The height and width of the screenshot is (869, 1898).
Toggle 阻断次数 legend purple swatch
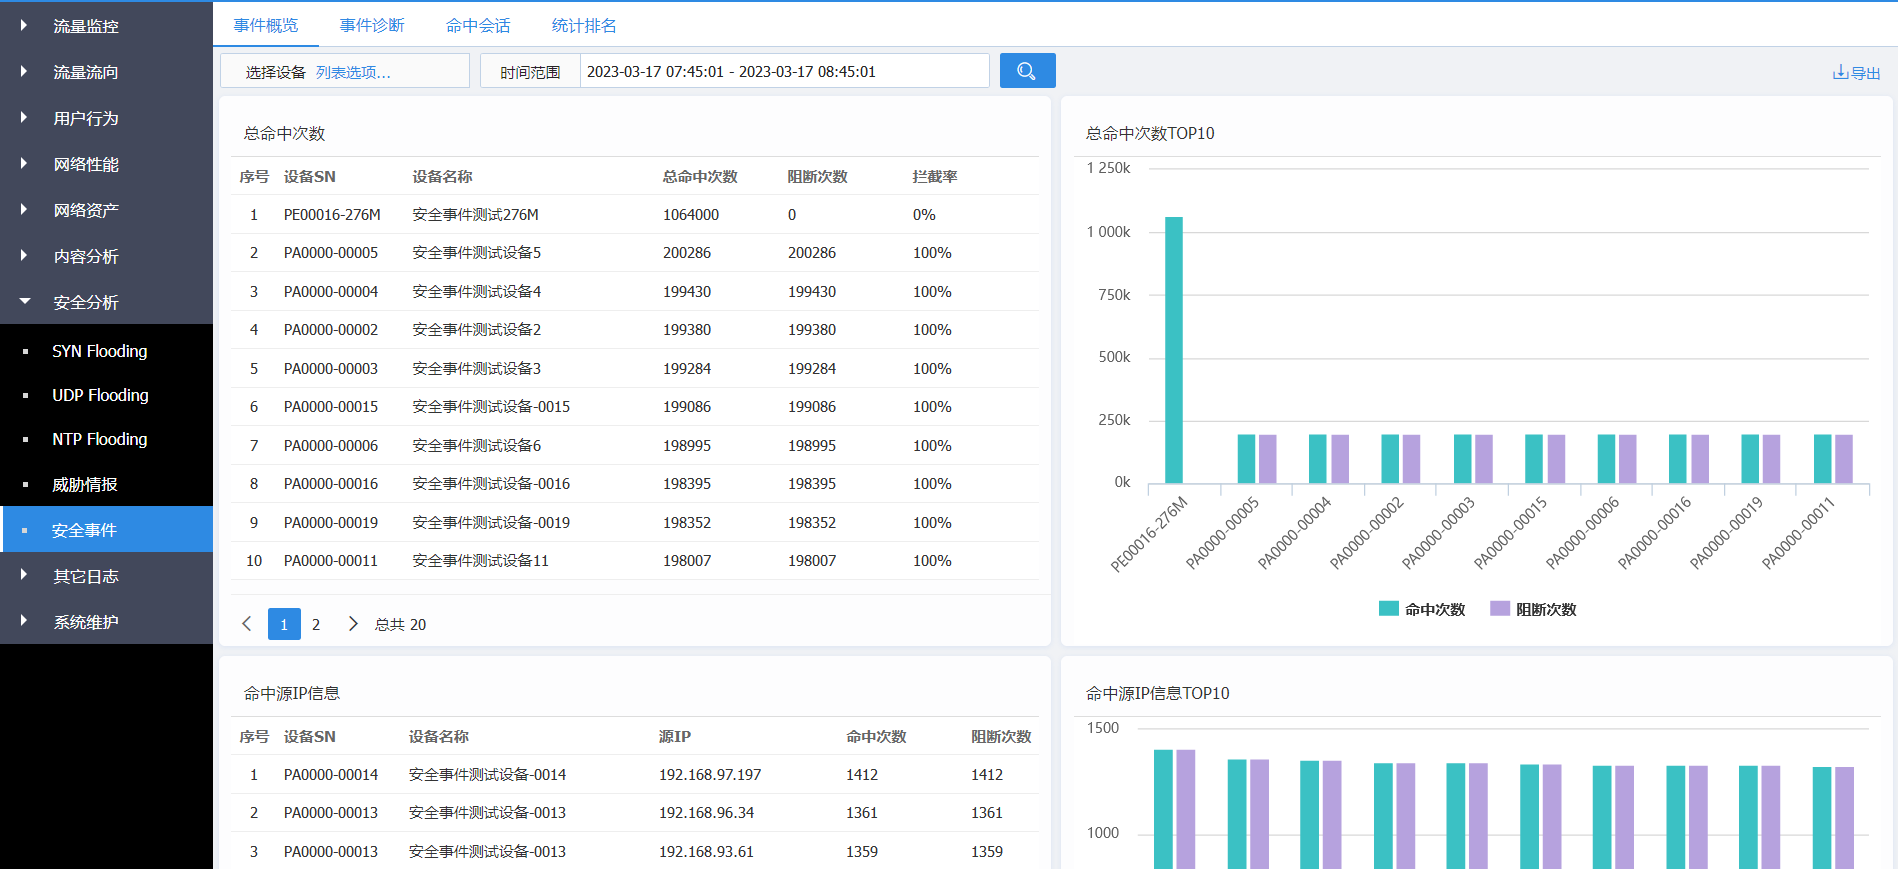(x=1500, y=609)
